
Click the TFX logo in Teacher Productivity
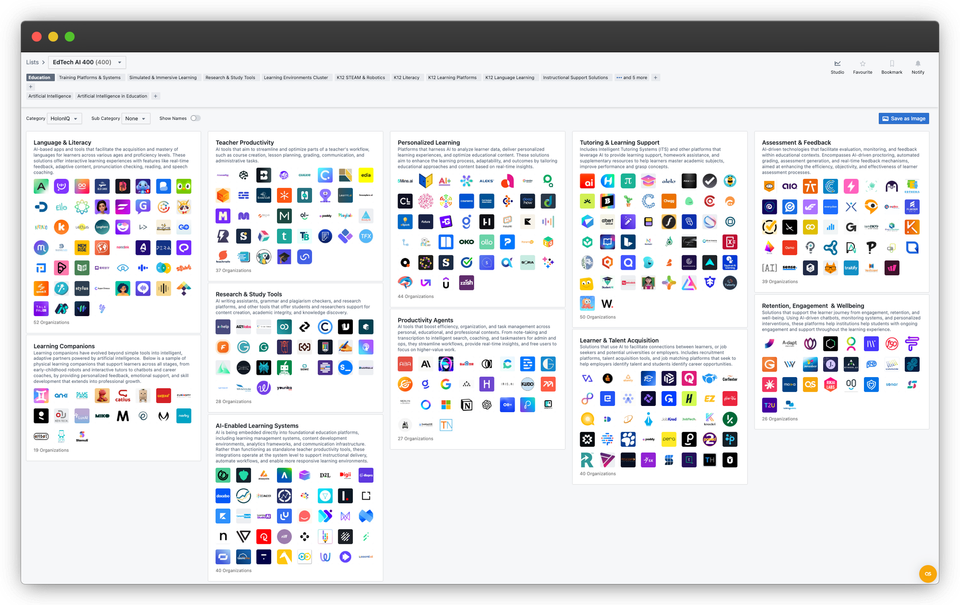366,236
